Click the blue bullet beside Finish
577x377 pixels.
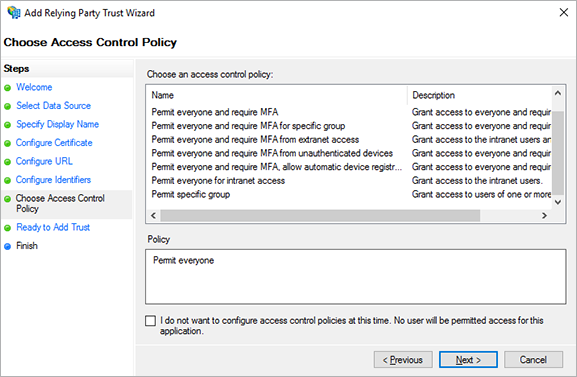coord(7,246)
